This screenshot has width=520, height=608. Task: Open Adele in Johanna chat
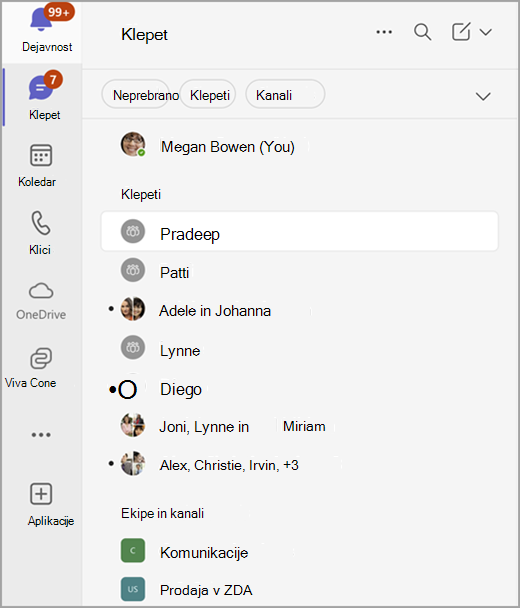299,310
